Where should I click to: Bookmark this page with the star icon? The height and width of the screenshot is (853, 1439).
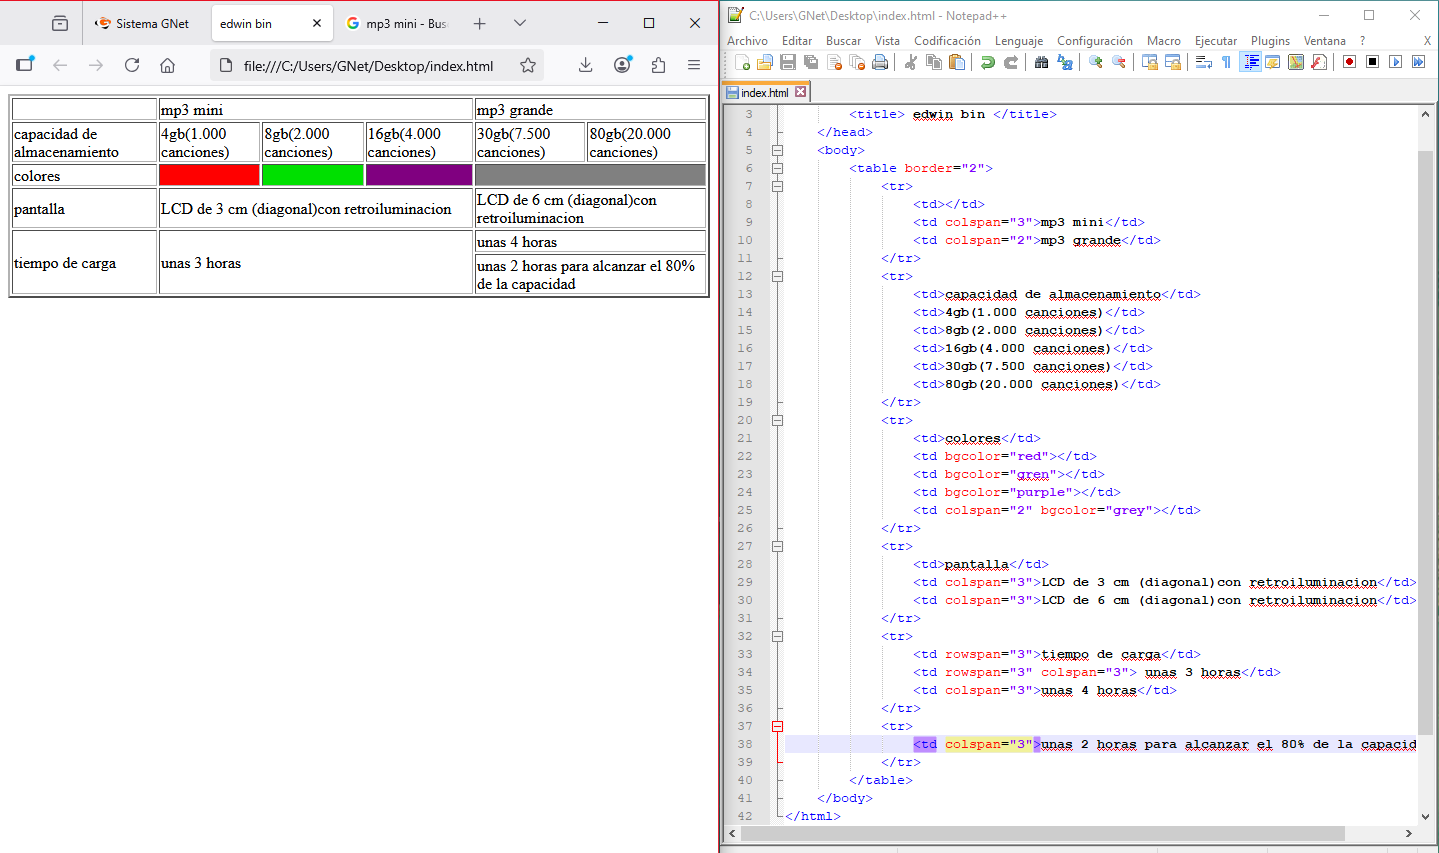coord(528,65)
